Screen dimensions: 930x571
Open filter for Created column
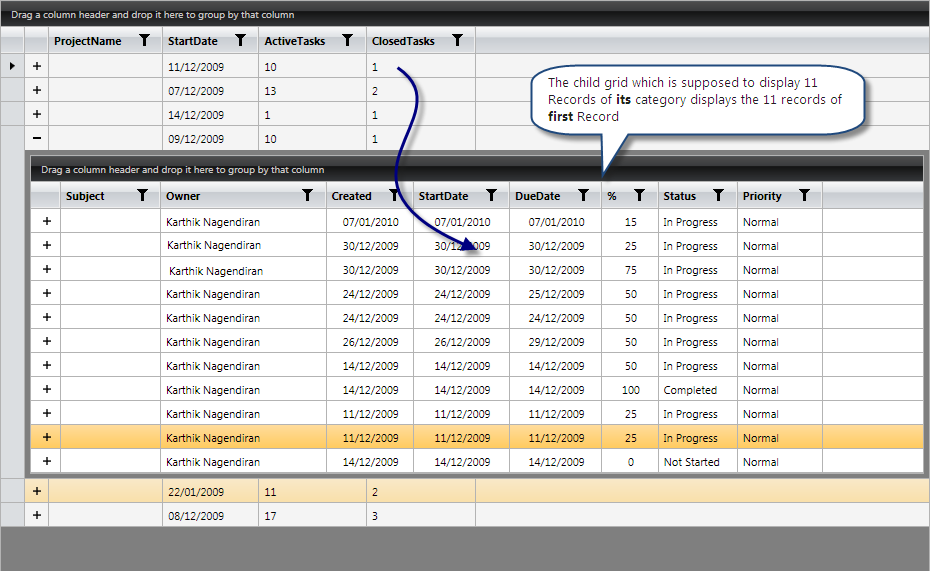(x=394, y=195)
